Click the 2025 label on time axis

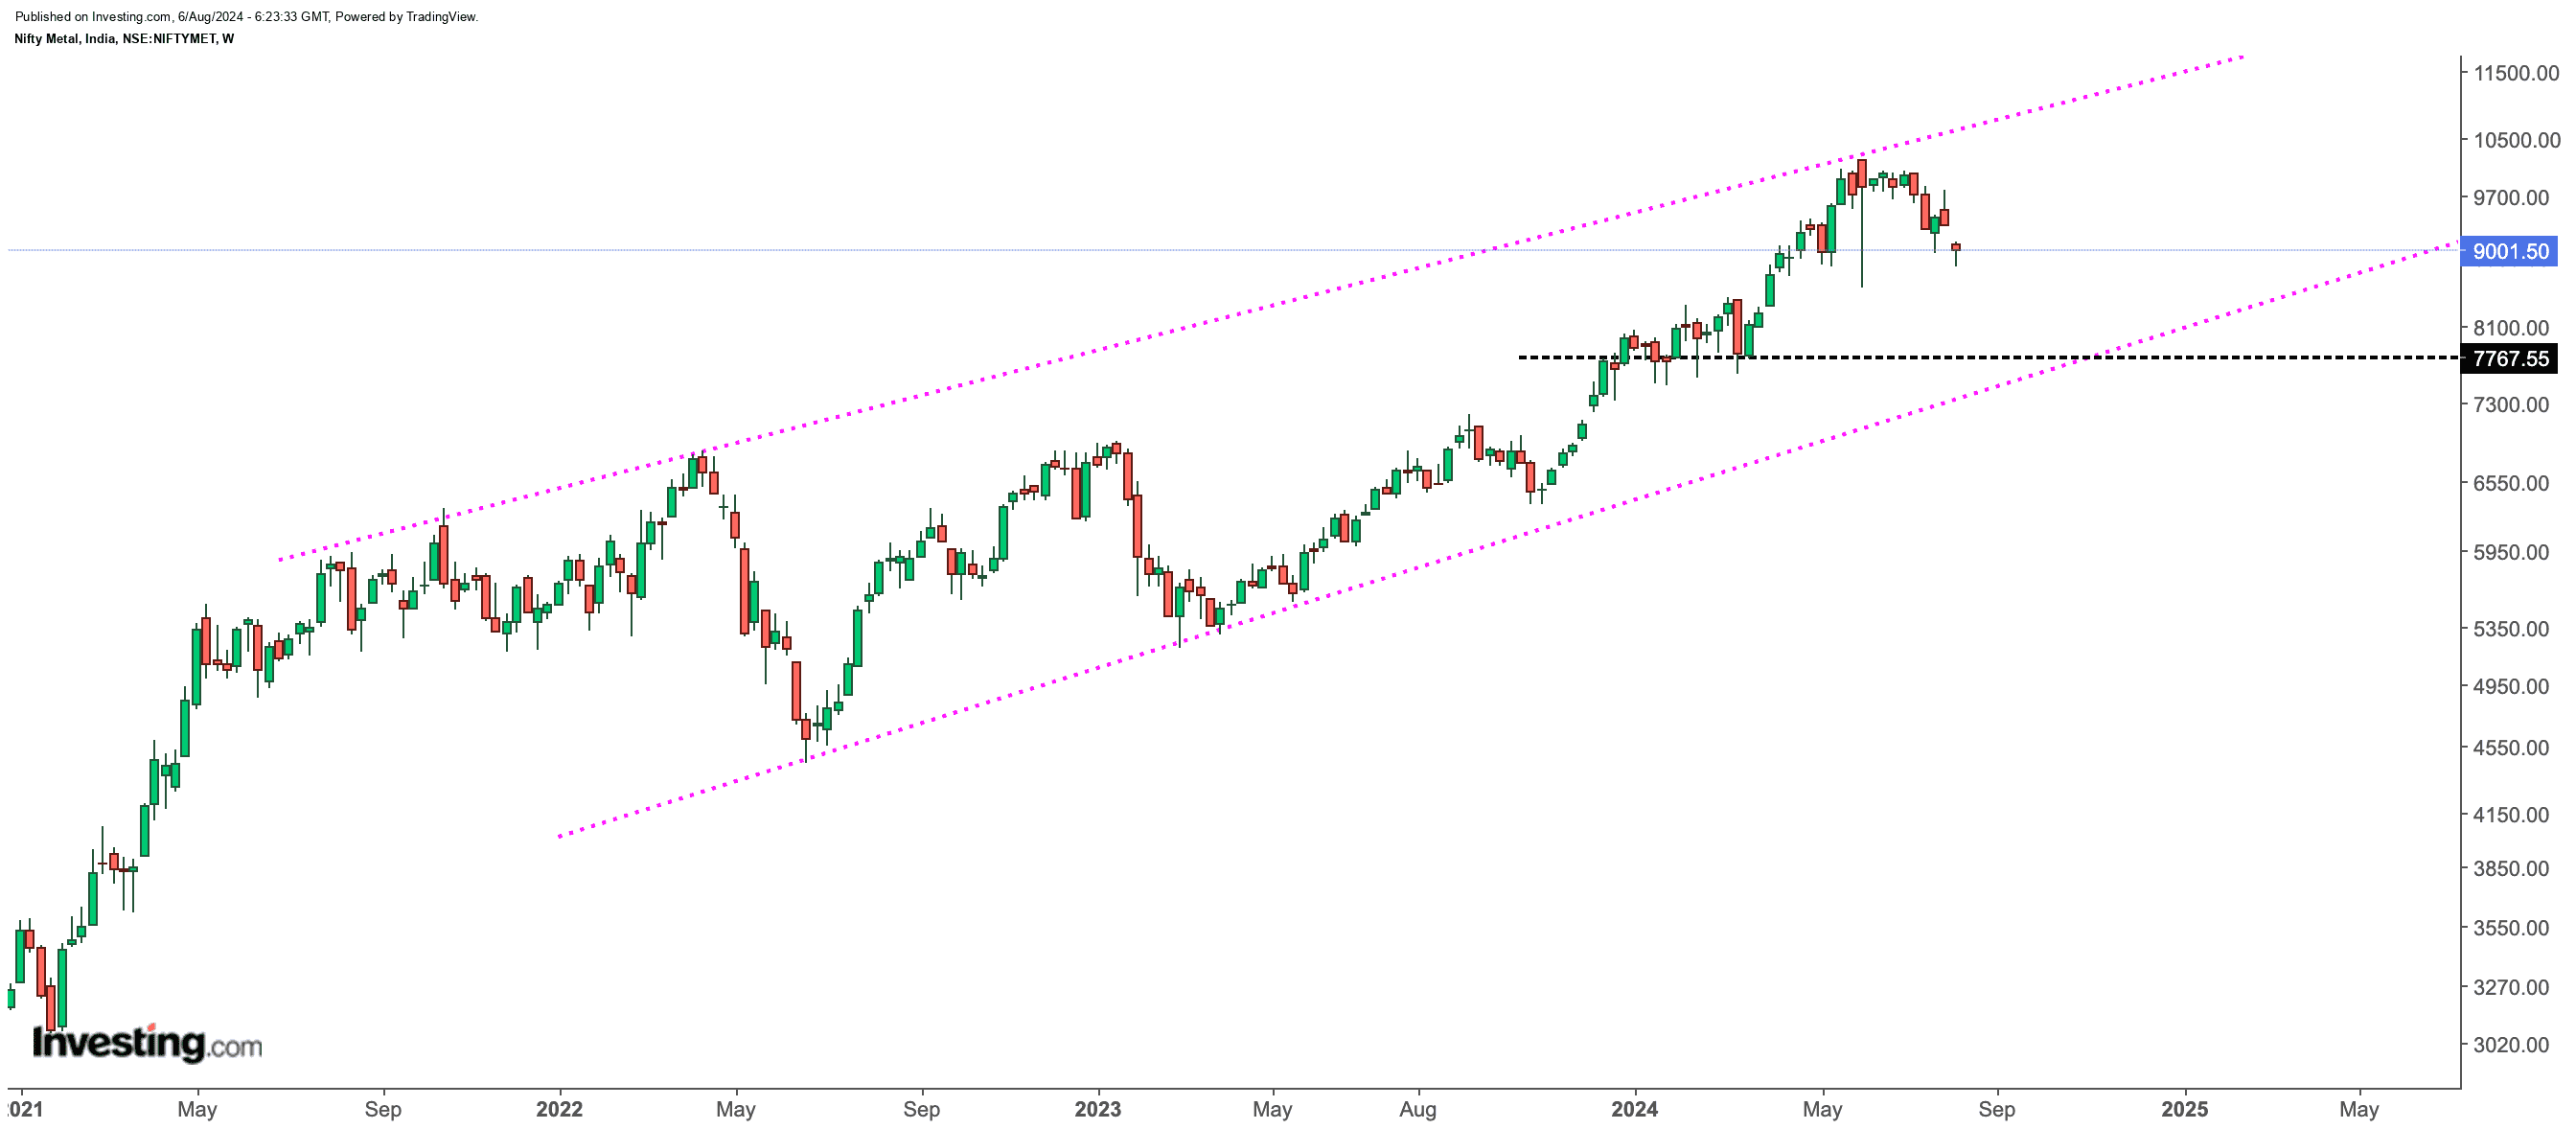pos(2184,1109)
